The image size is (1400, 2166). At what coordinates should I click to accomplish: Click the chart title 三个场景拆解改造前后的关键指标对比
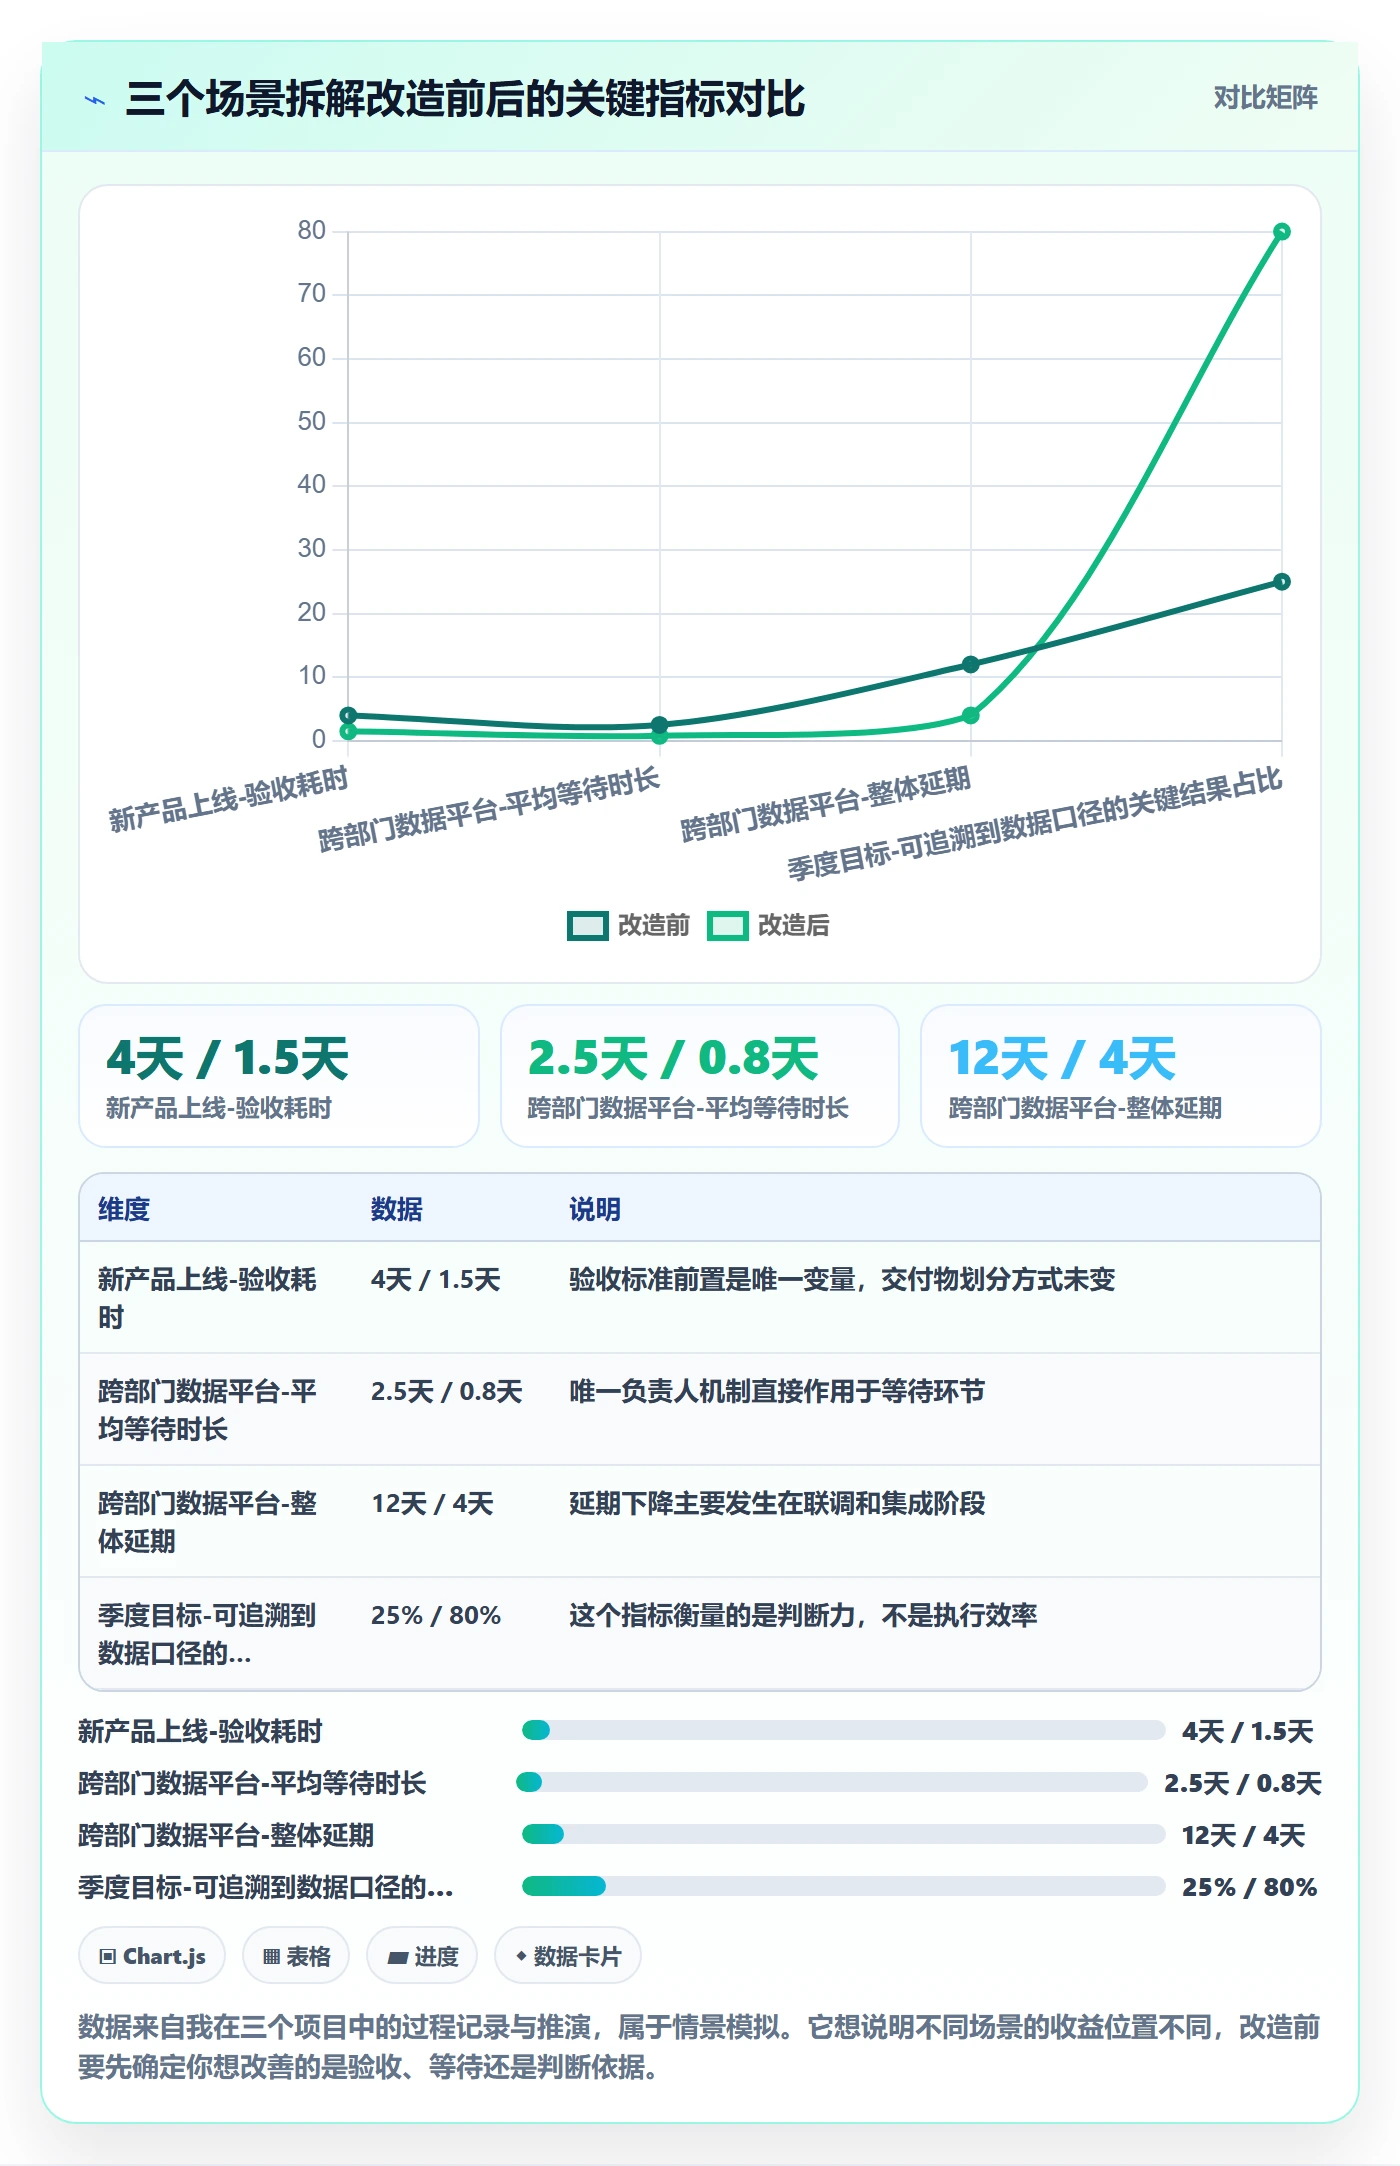[465, 99]
